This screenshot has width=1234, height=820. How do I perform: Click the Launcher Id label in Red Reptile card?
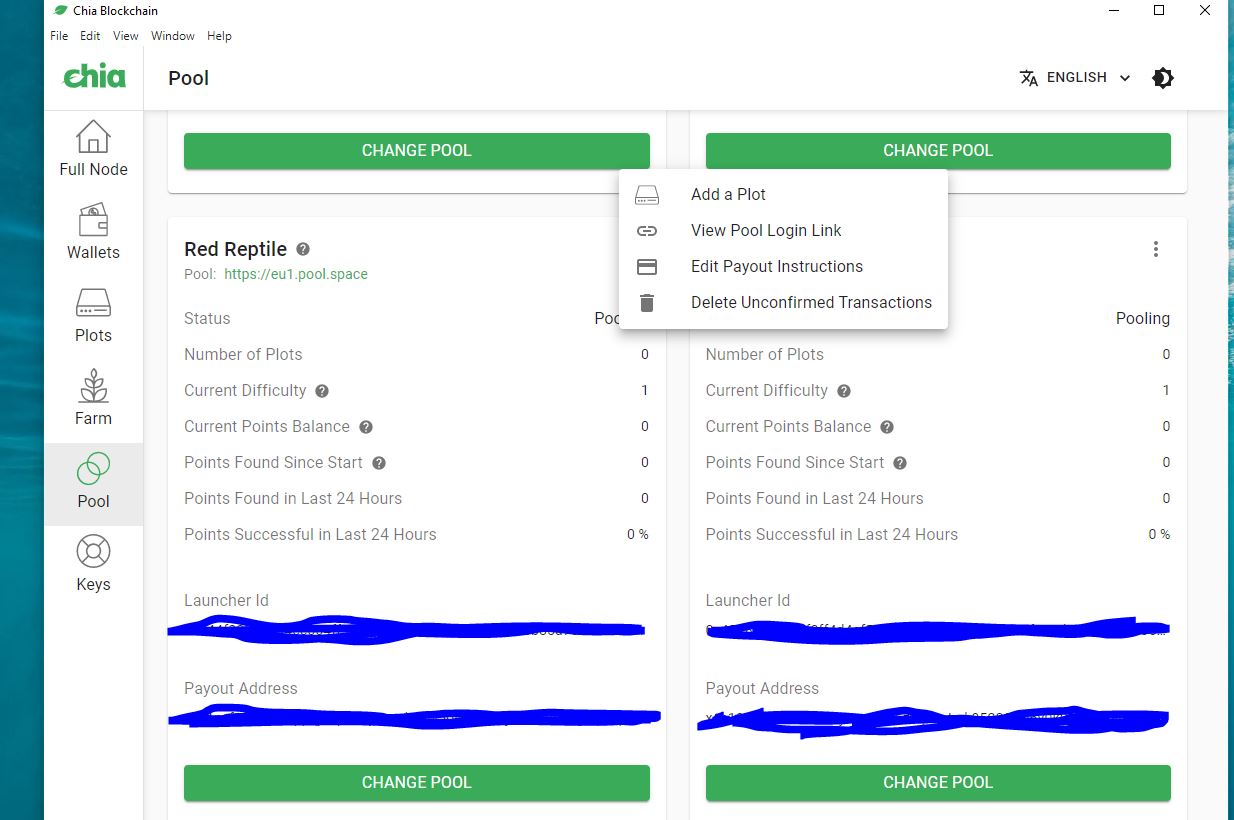point(226,600)
